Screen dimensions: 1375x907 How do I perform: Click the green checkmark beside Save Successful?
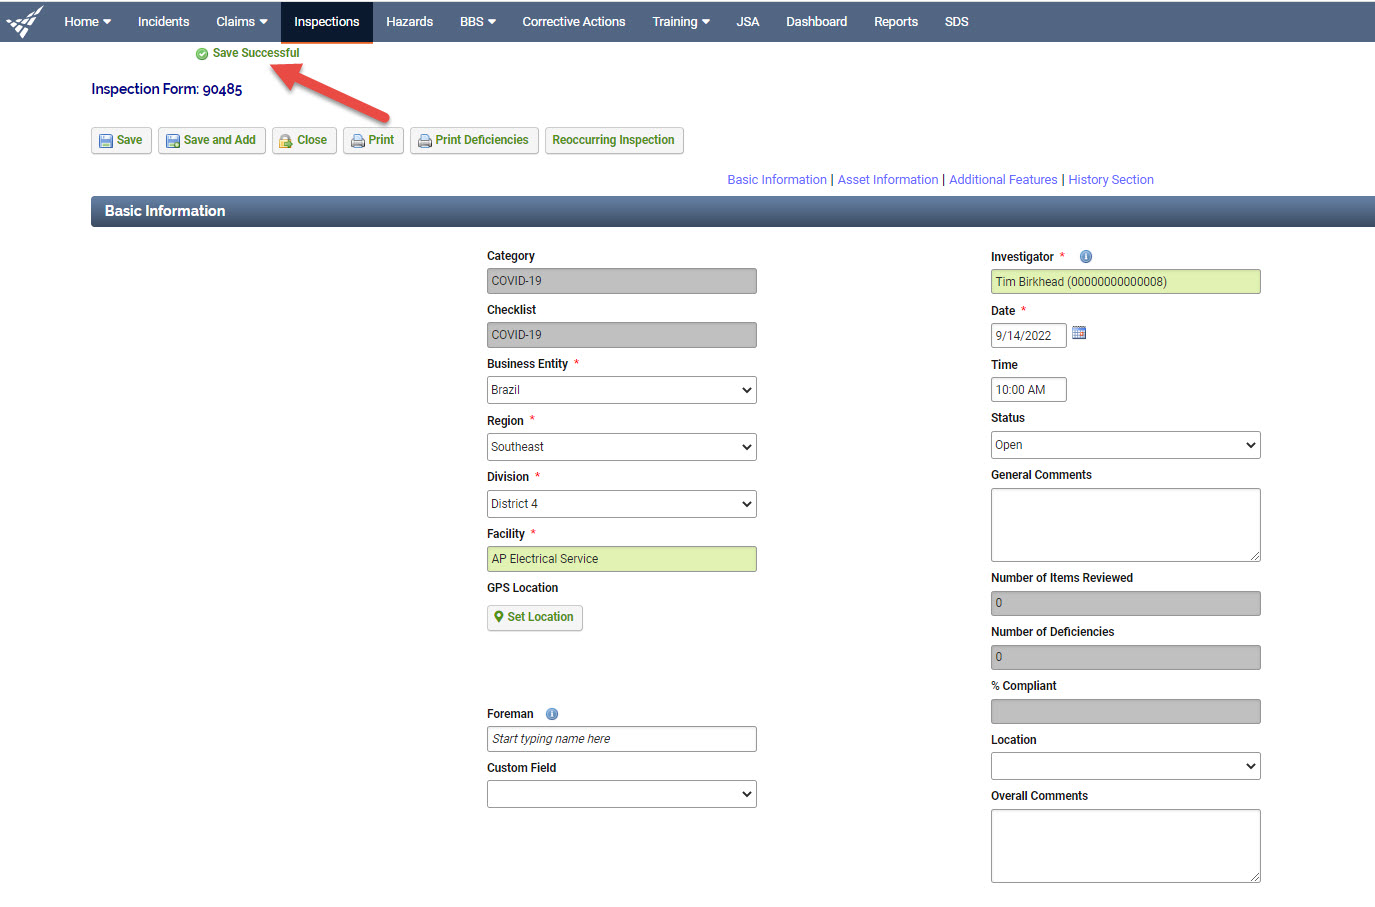tap(200, 53)
